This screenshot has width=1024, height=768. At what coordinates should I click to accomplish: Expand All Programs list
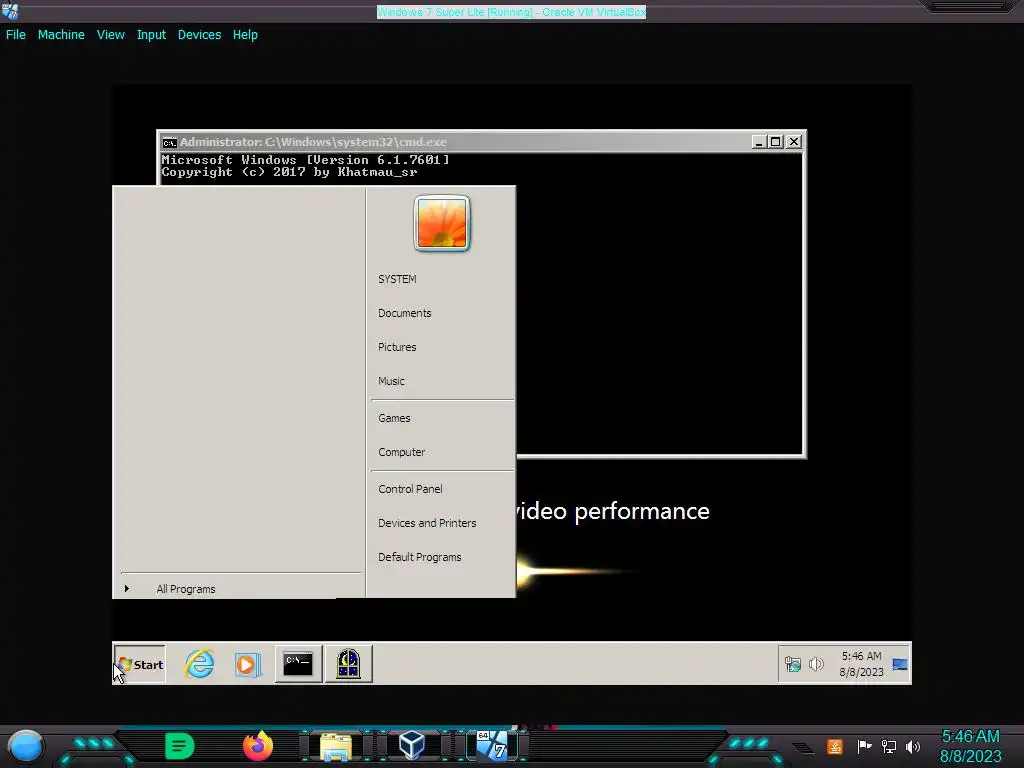tap(185, 589)
